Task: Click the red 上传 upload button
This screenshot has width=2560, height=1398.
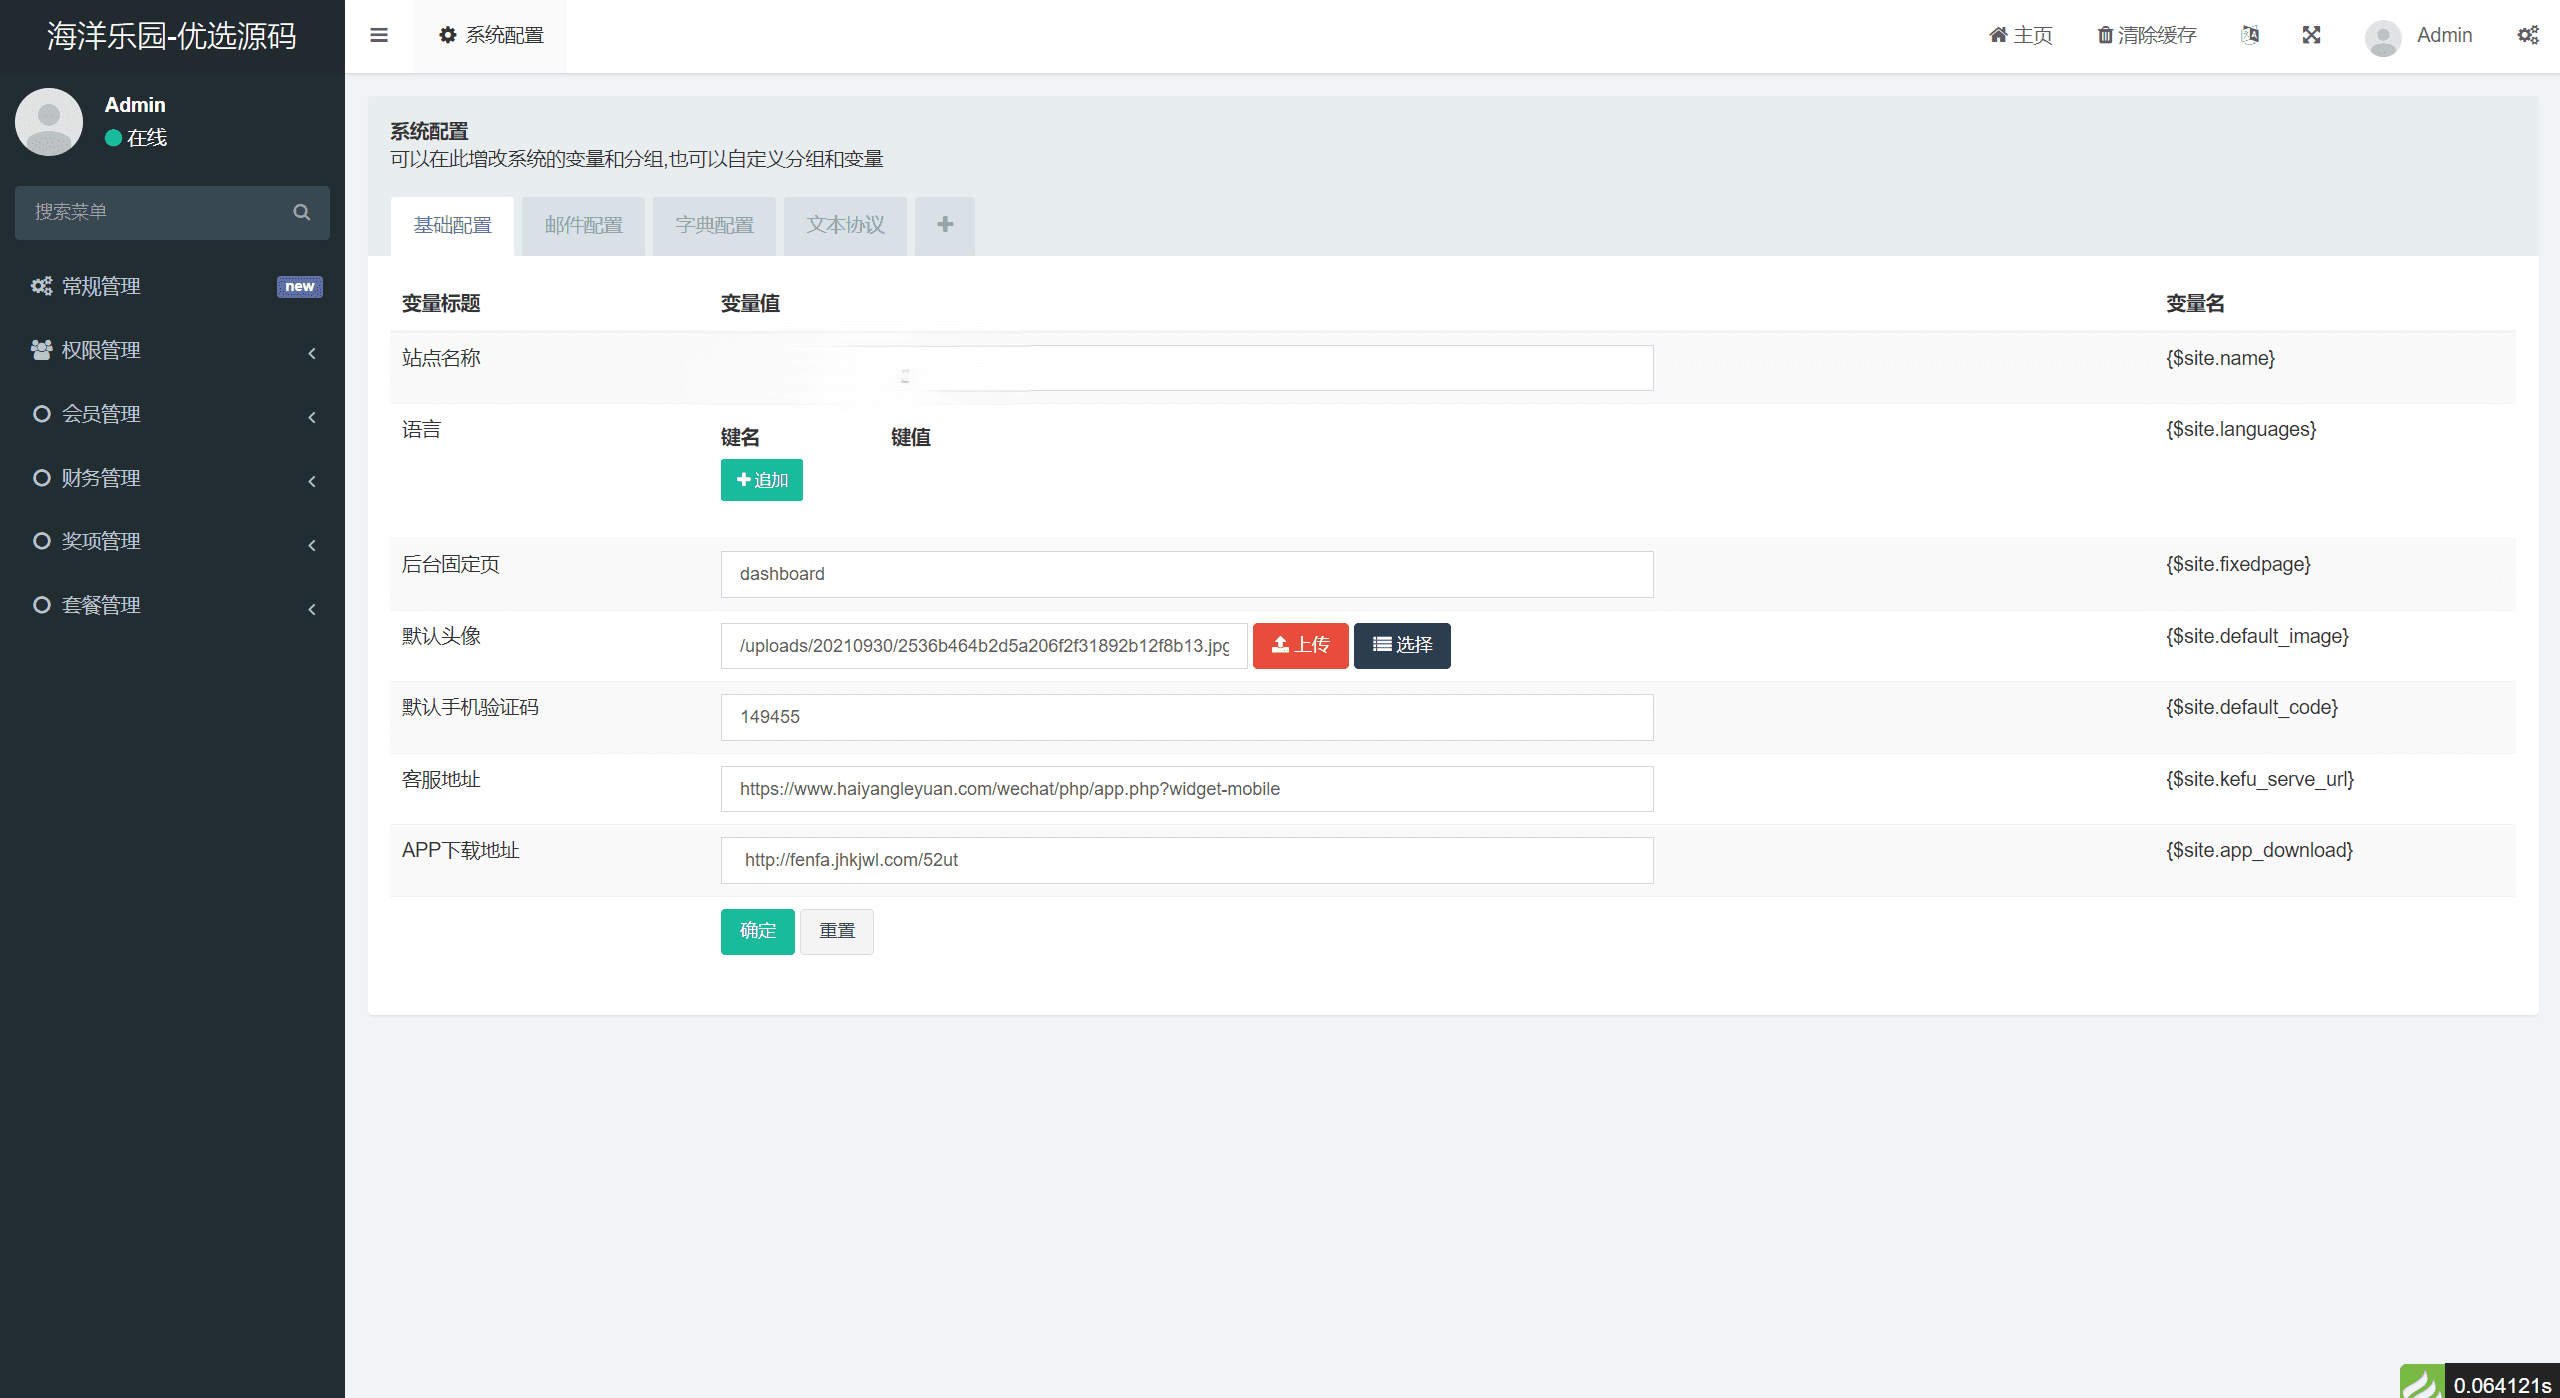Action: pos(1300,645)
